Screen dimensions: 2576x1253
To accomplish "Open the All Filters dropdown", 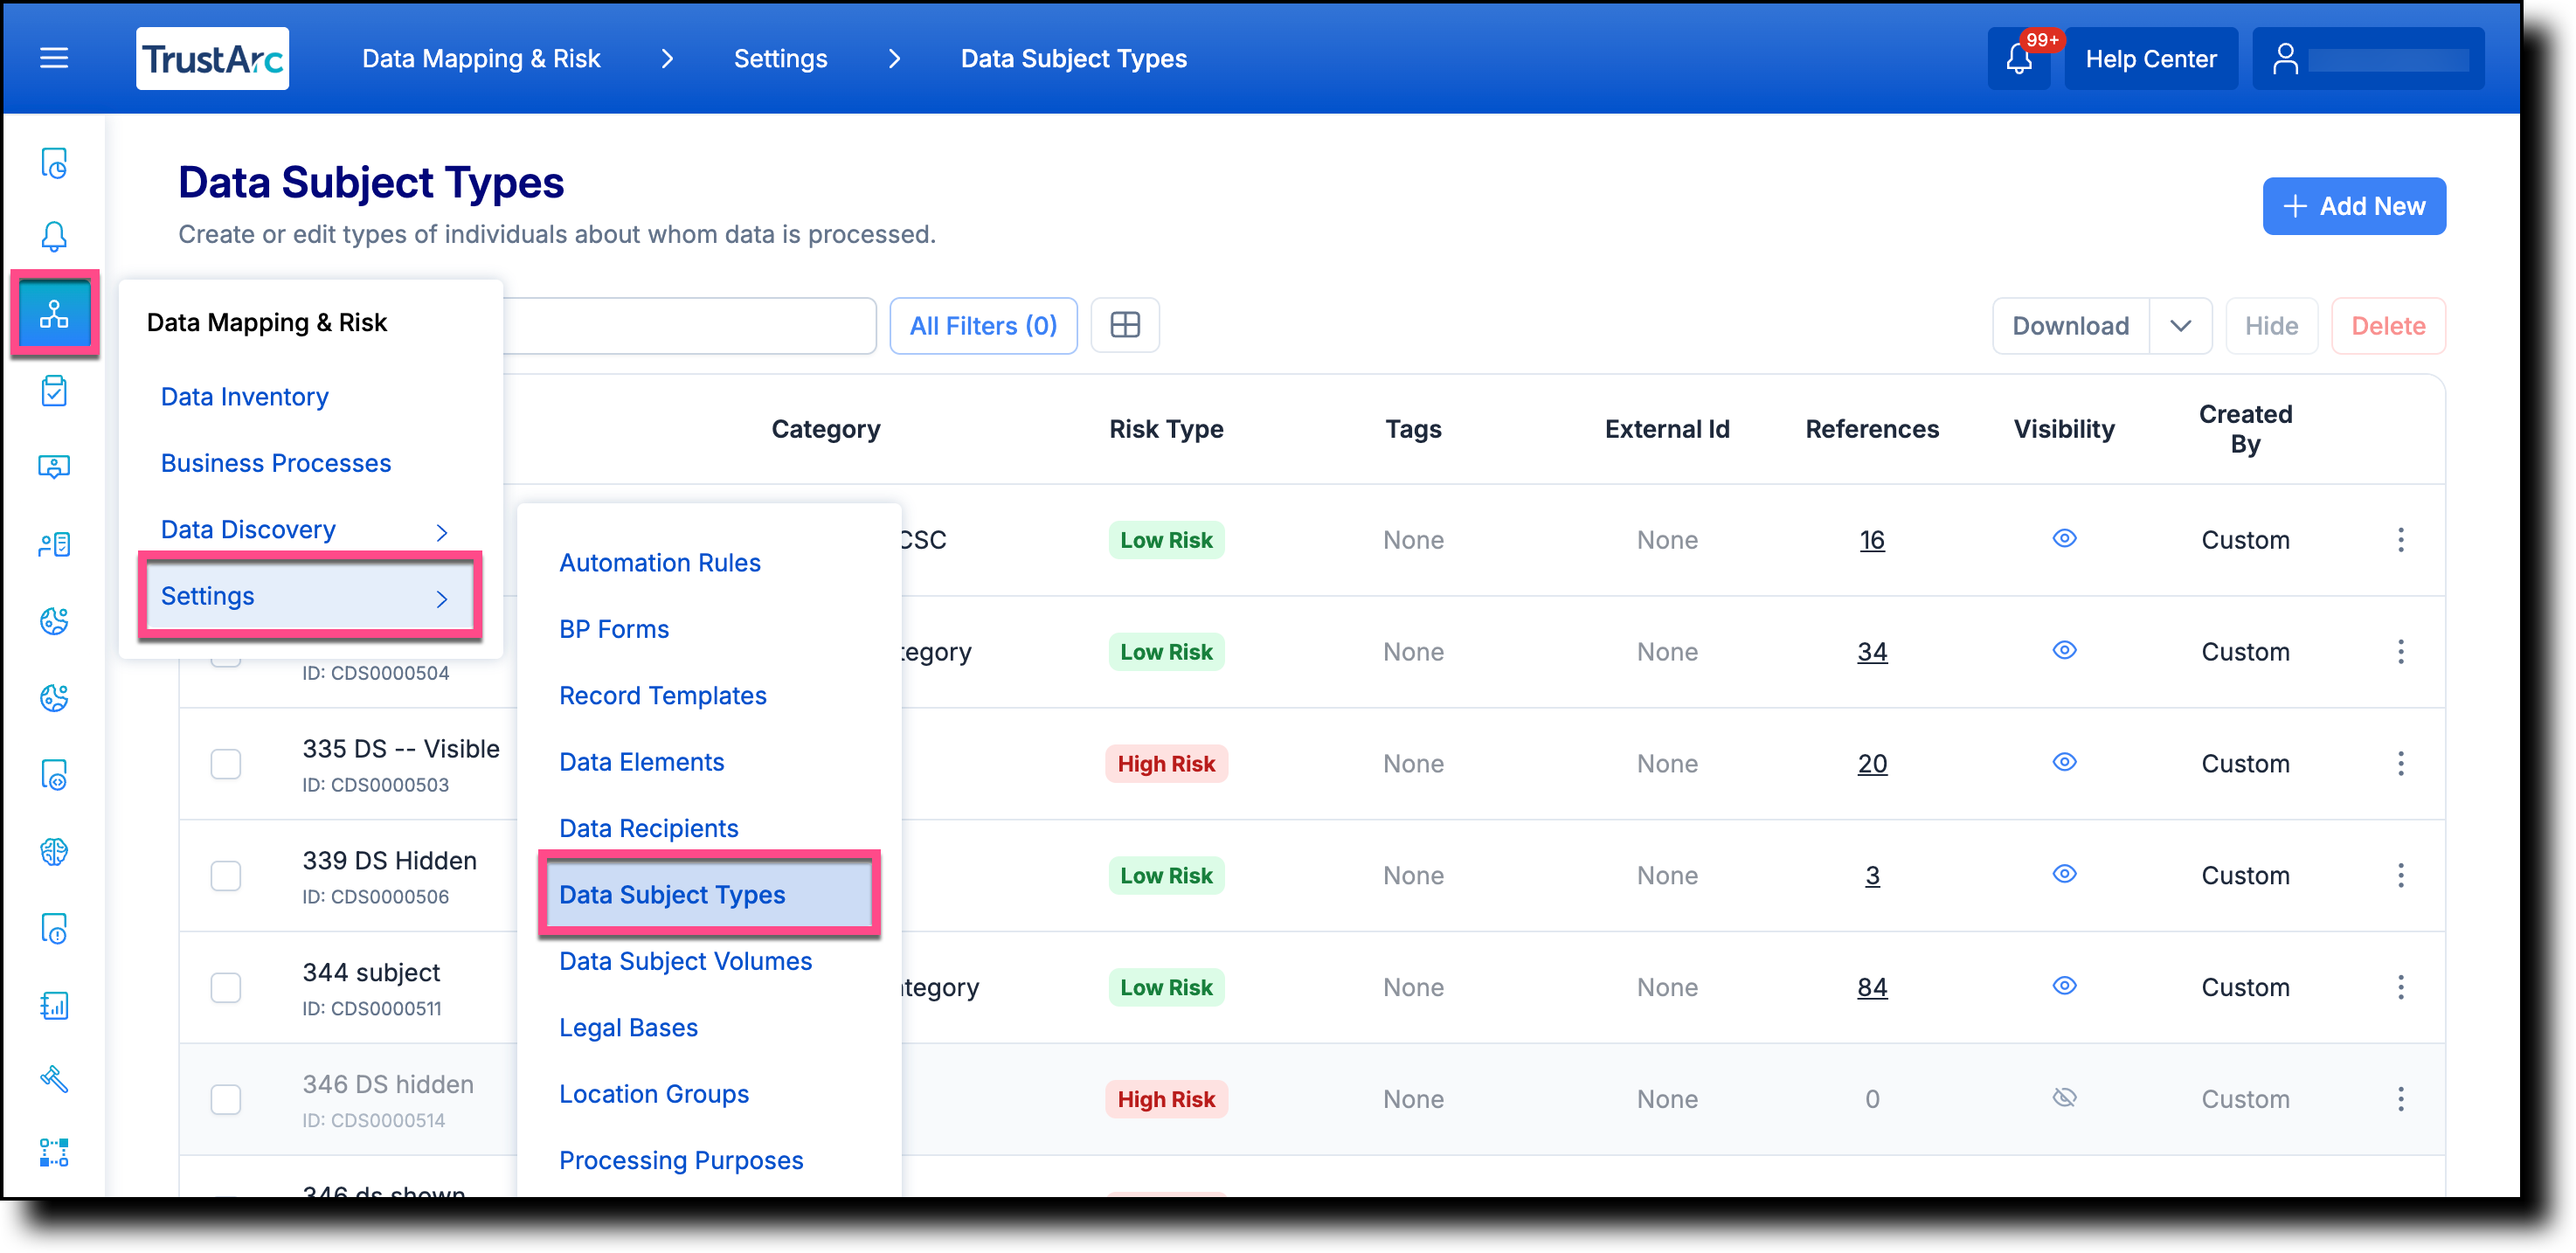I will click(983, 325).
